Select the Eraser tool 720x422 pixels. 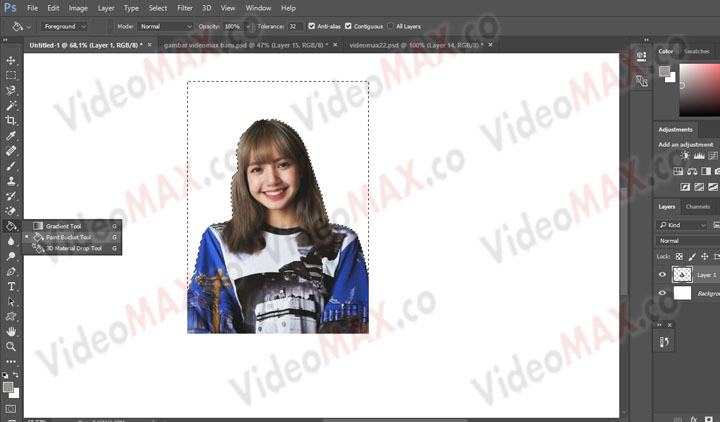click(11, 211)
